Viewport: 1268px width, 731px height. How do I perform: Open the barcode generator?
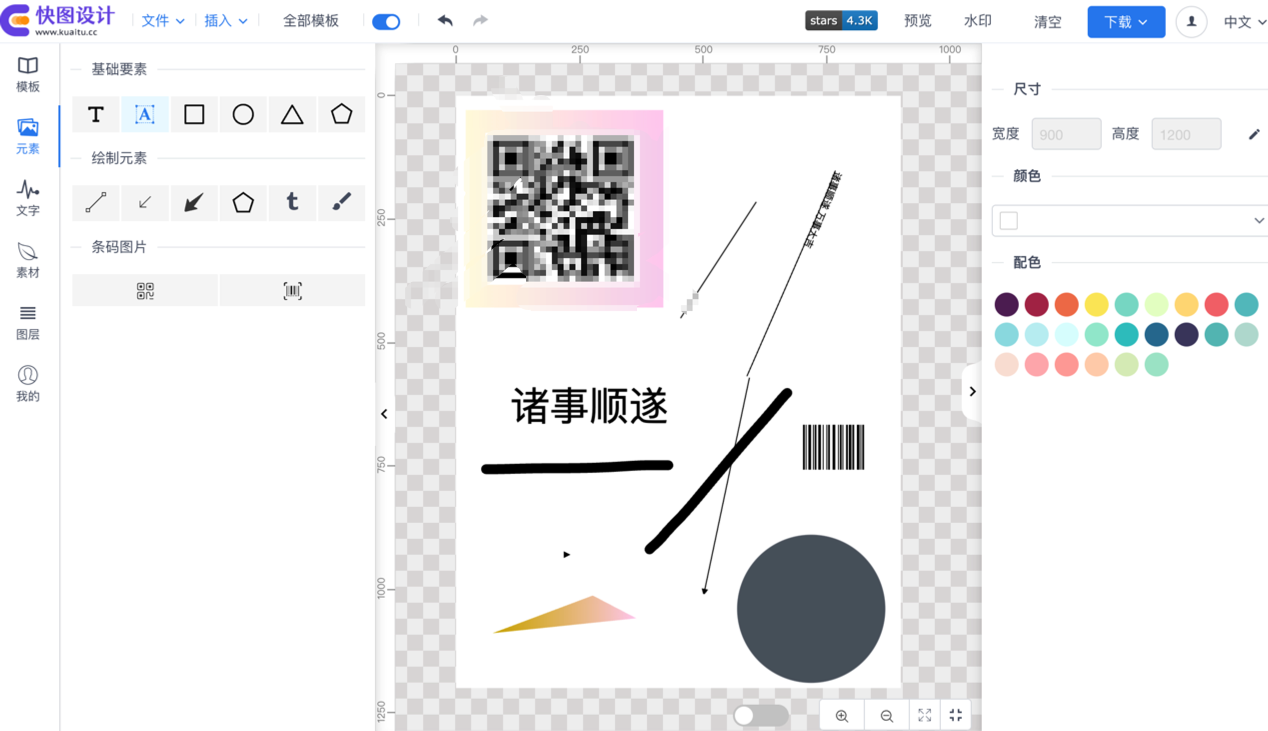click(292, 290)
